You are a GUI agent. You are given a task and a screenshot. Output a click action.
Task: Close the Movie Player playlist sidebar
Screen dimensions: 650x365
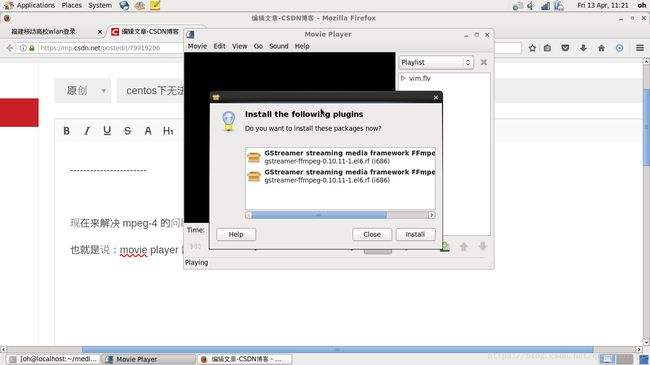[x=484, y=62]
